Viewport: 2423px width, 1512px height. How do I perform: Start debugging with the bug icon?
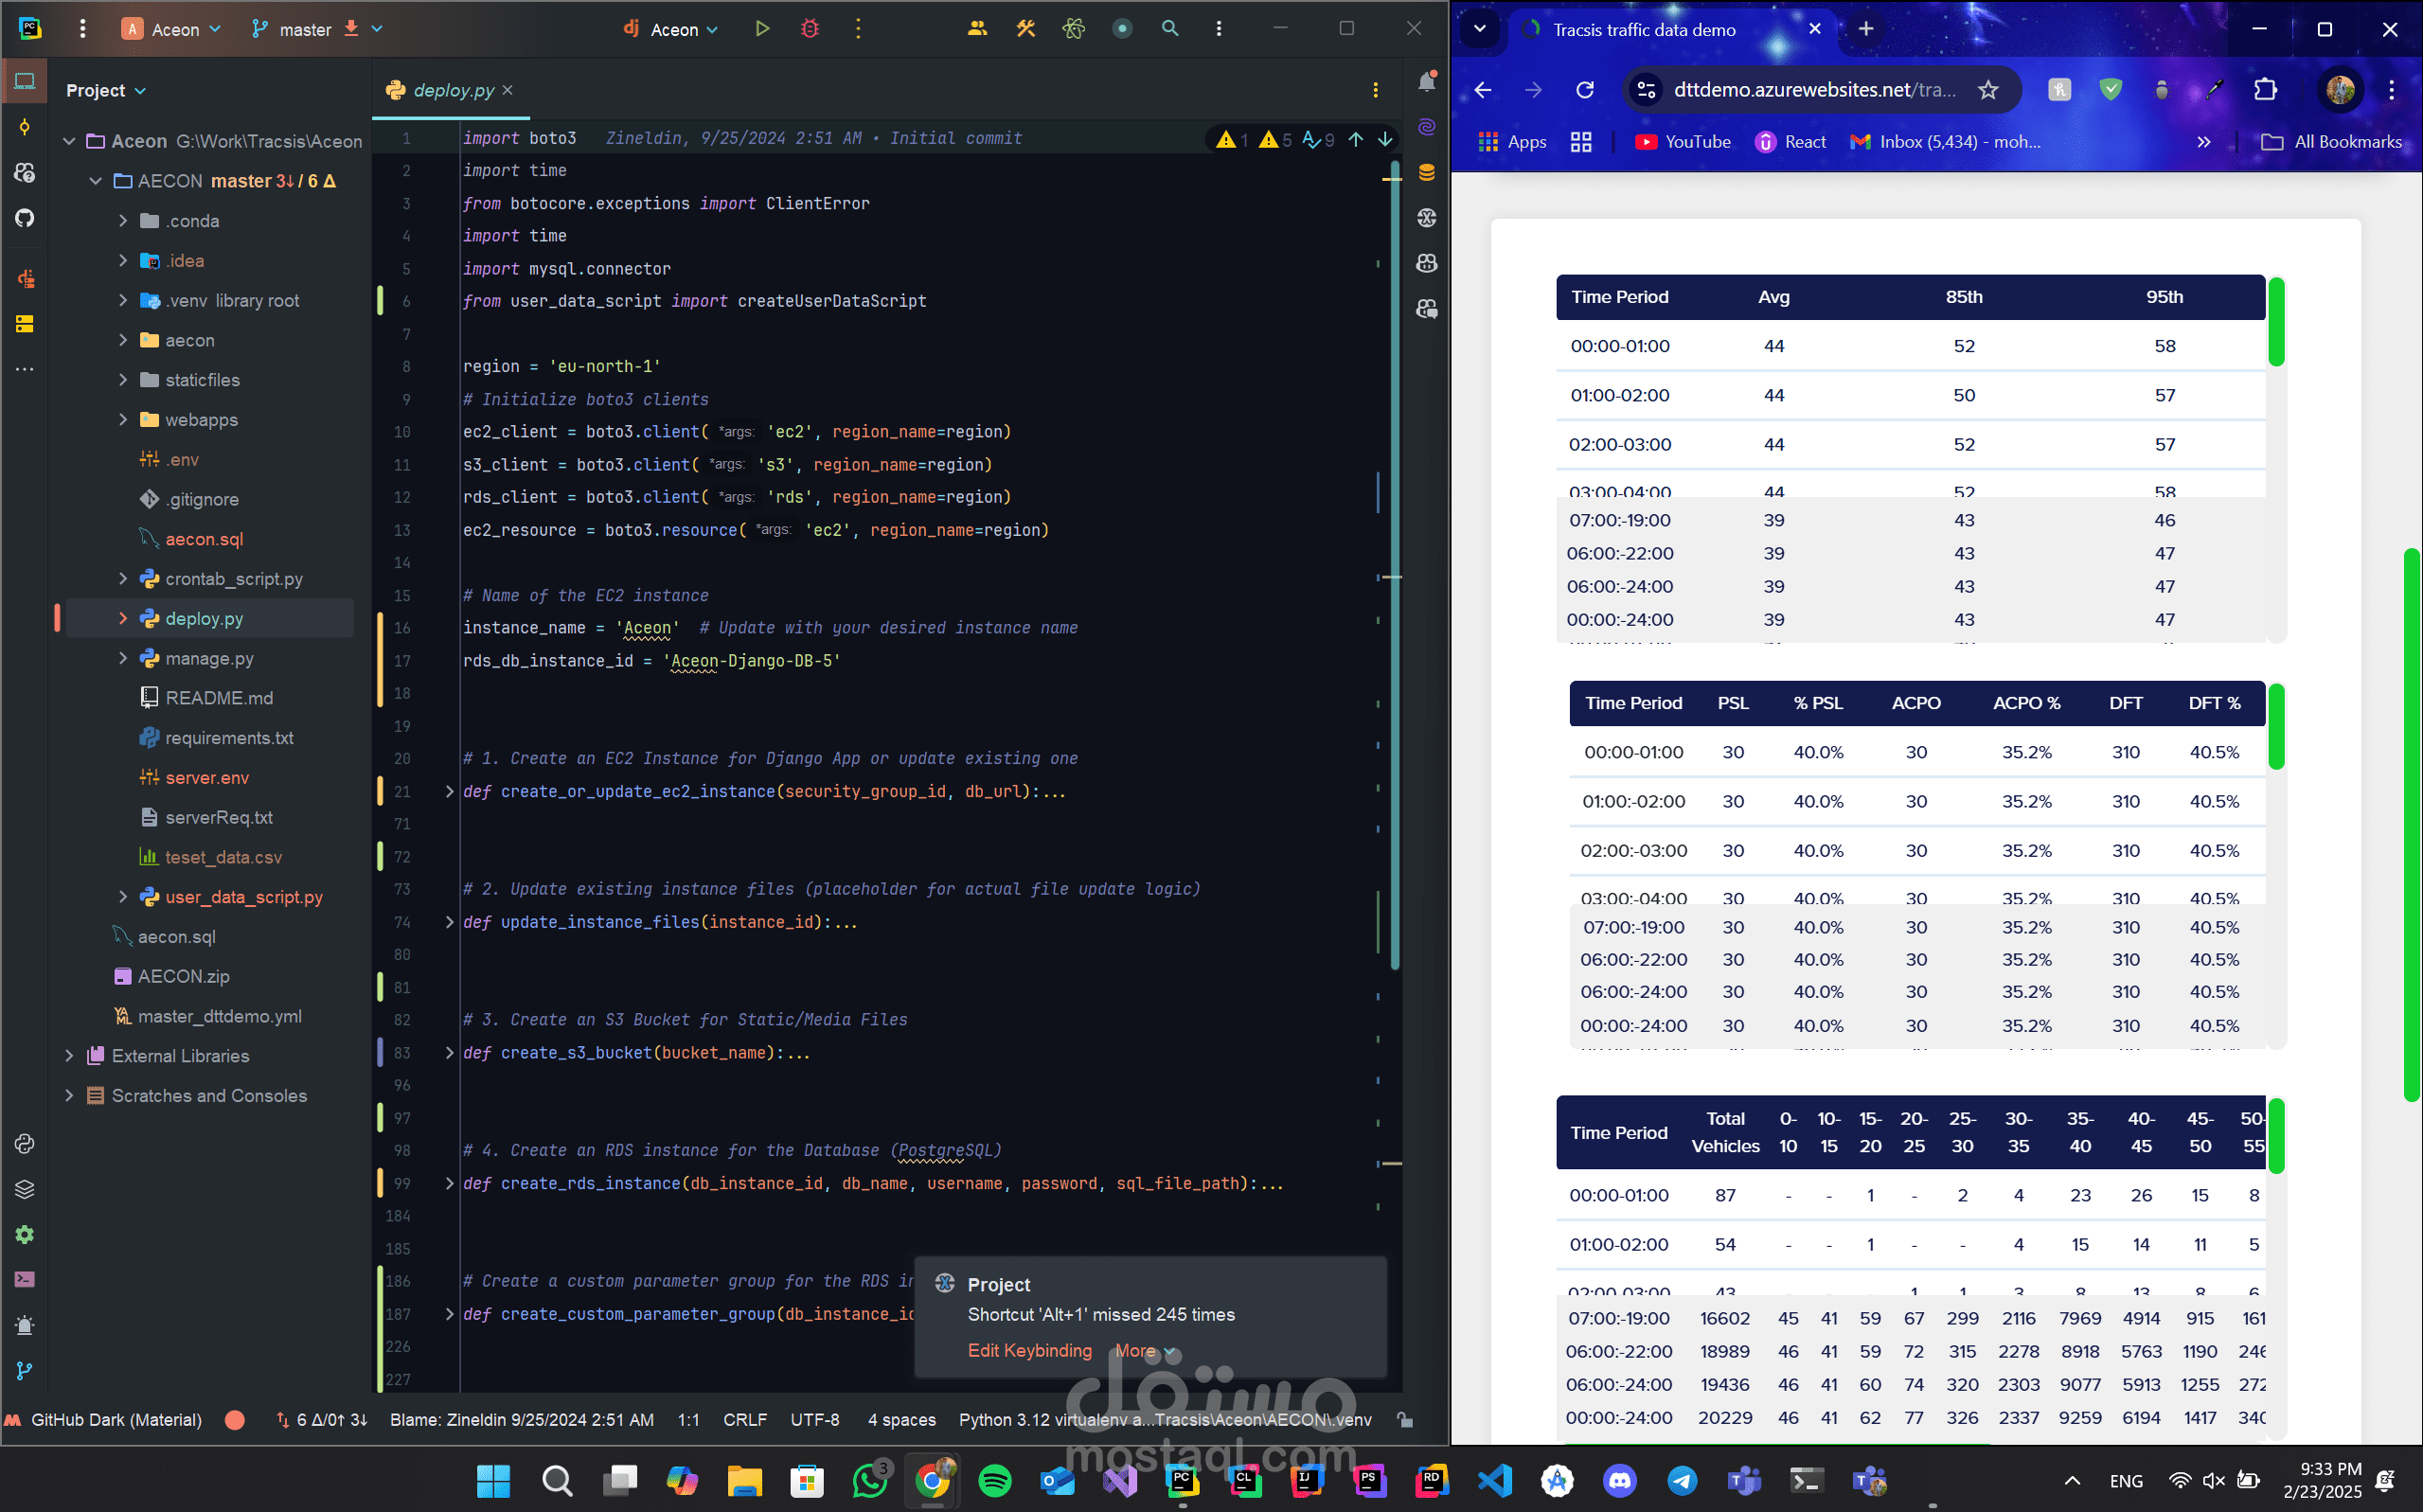(x=810, y=29)
